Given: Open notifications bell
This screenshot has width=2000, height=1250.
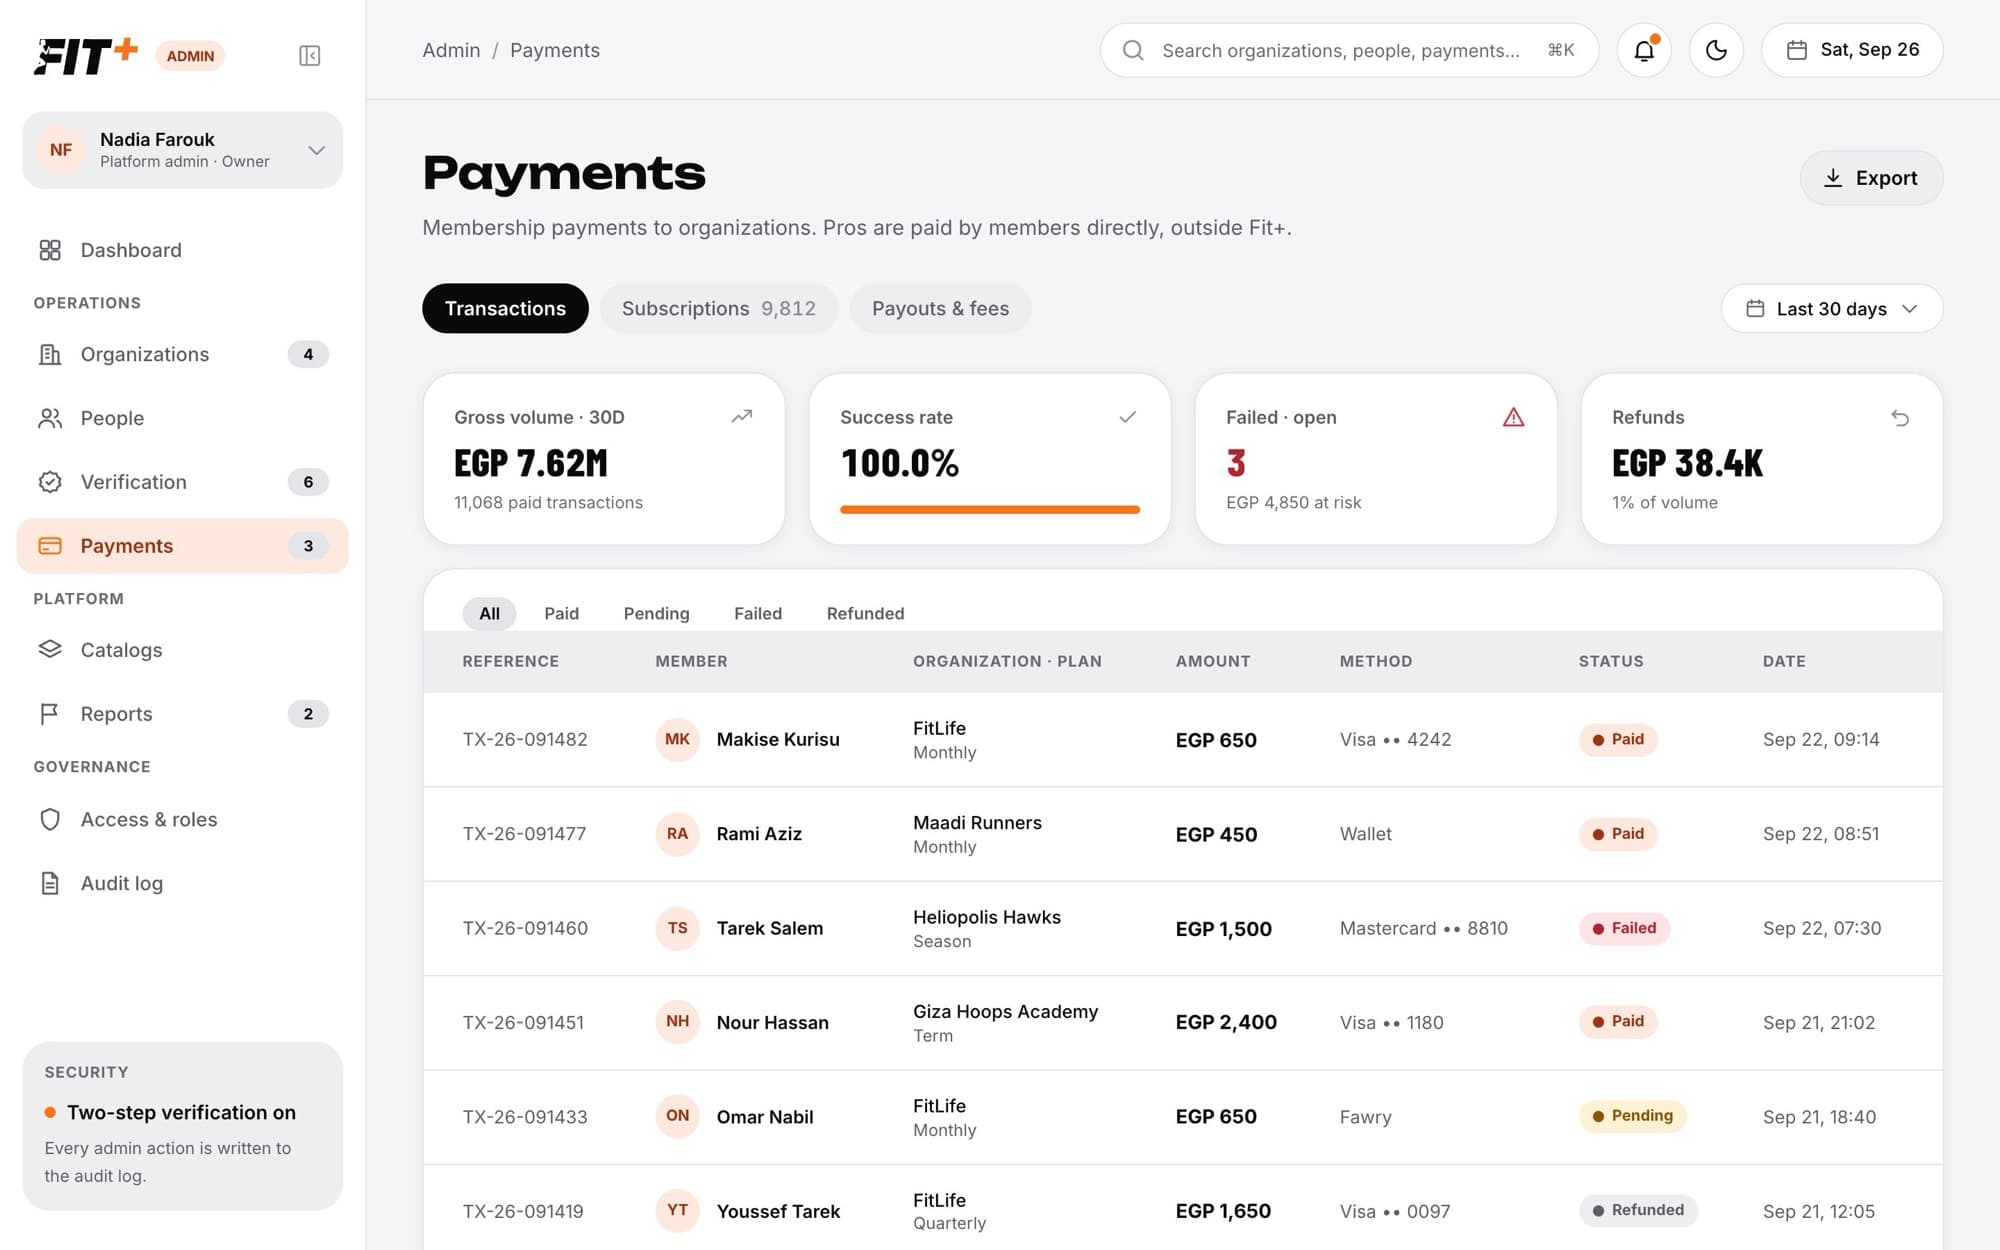Looking at the screenshot, I should [1644, 50].
